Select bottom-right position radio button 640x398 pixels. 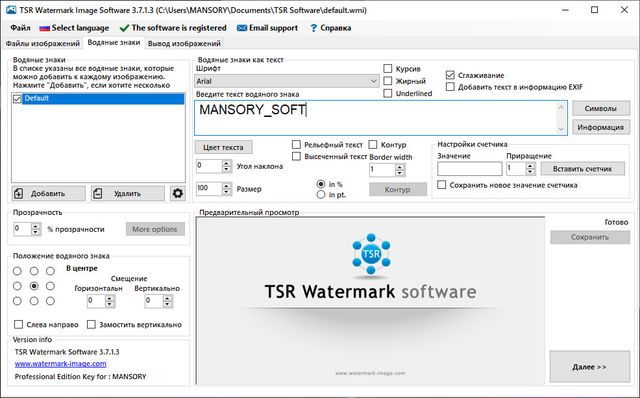click(50, 301)
